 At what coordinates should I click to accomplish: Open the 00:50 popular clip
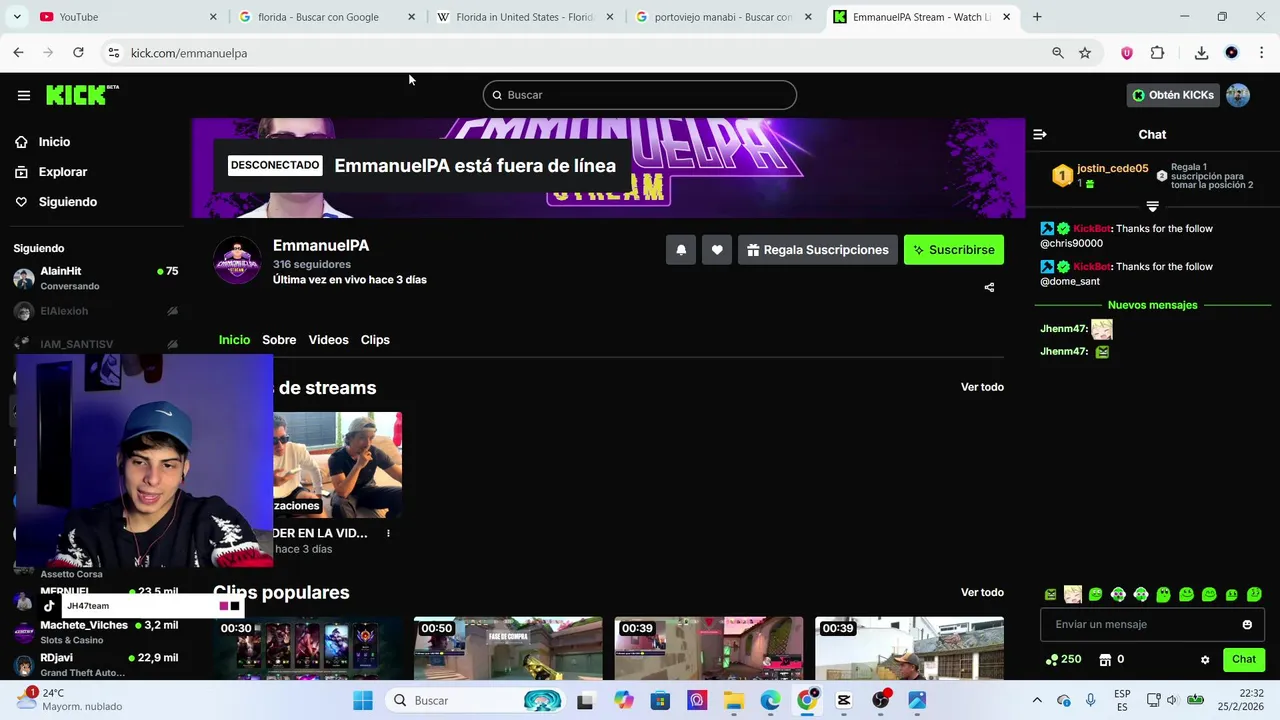[x=508, y=649]
